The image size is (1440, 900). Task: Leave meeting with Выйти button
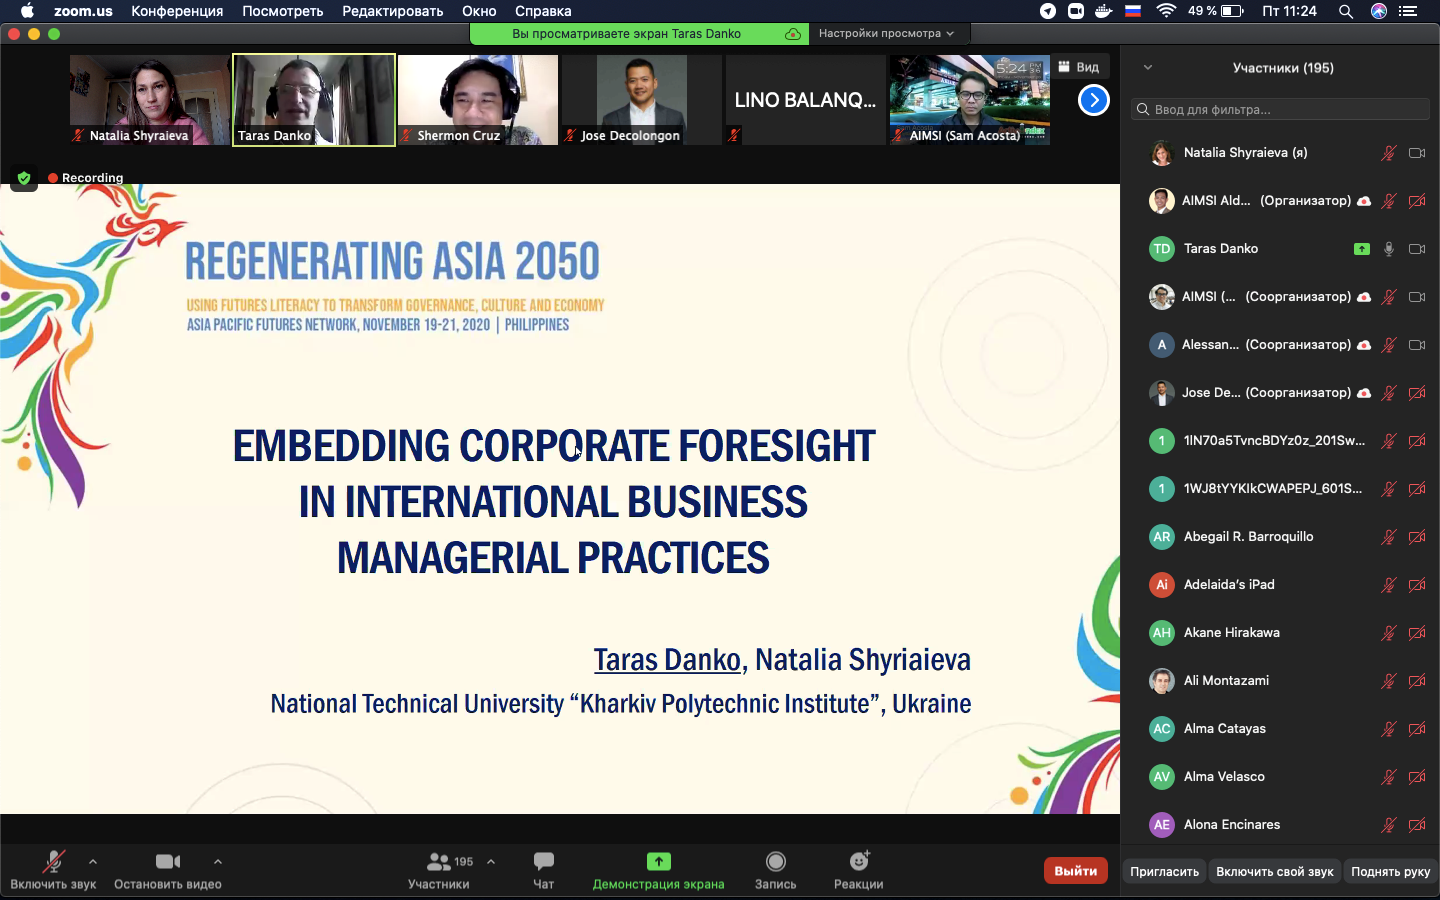[x=1076, y=871]
